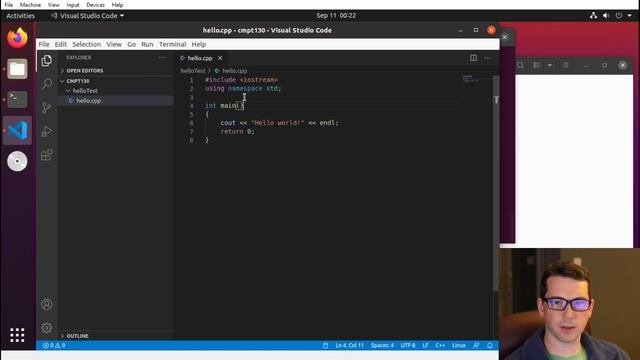The width and height of the screenshot is (640, 360).
Task: Open the Terminal menu
Action: (x=173, y=44)
